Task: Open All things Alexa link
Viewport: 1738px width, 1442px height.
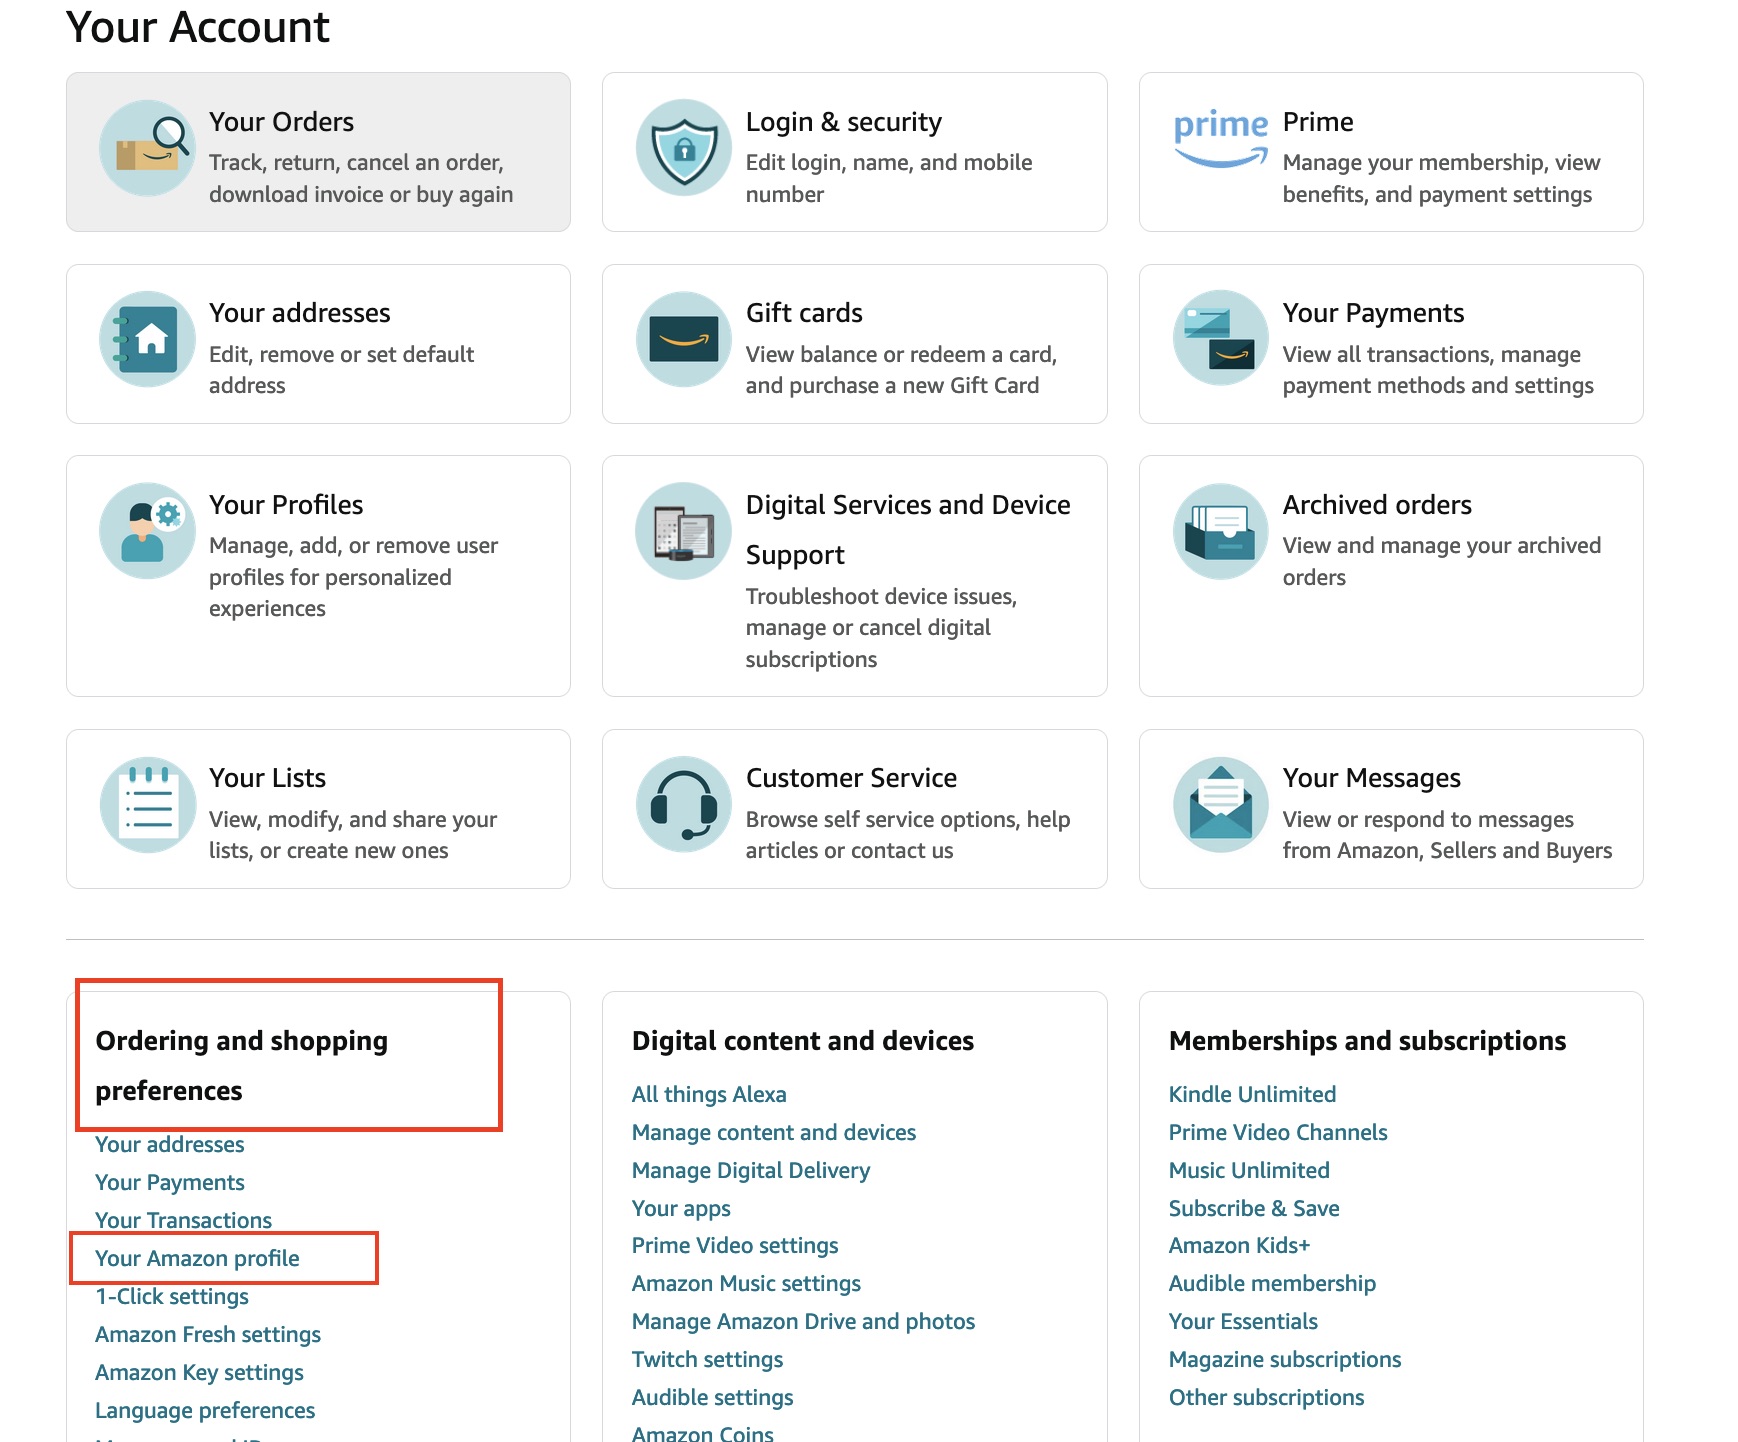Action: pyautogui.click(x=708, y=1094)
